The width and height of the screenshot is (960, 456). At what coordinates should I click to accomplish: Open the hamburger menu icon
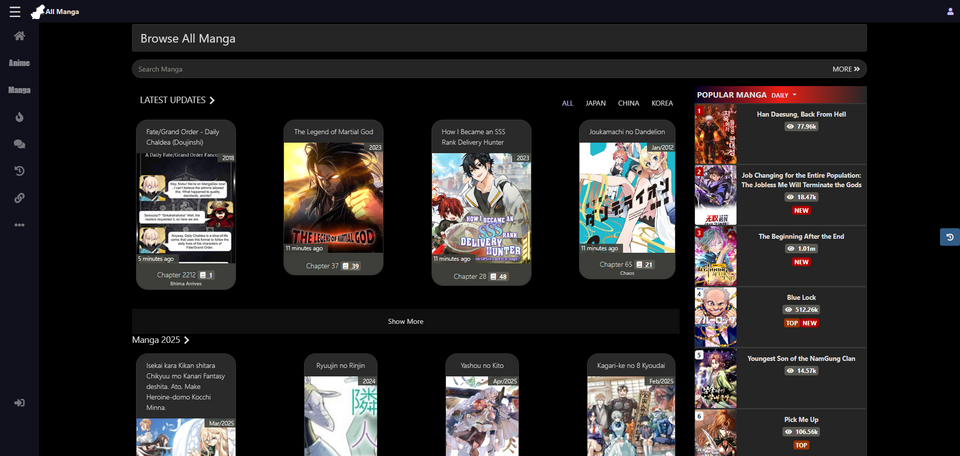(15, 12)
